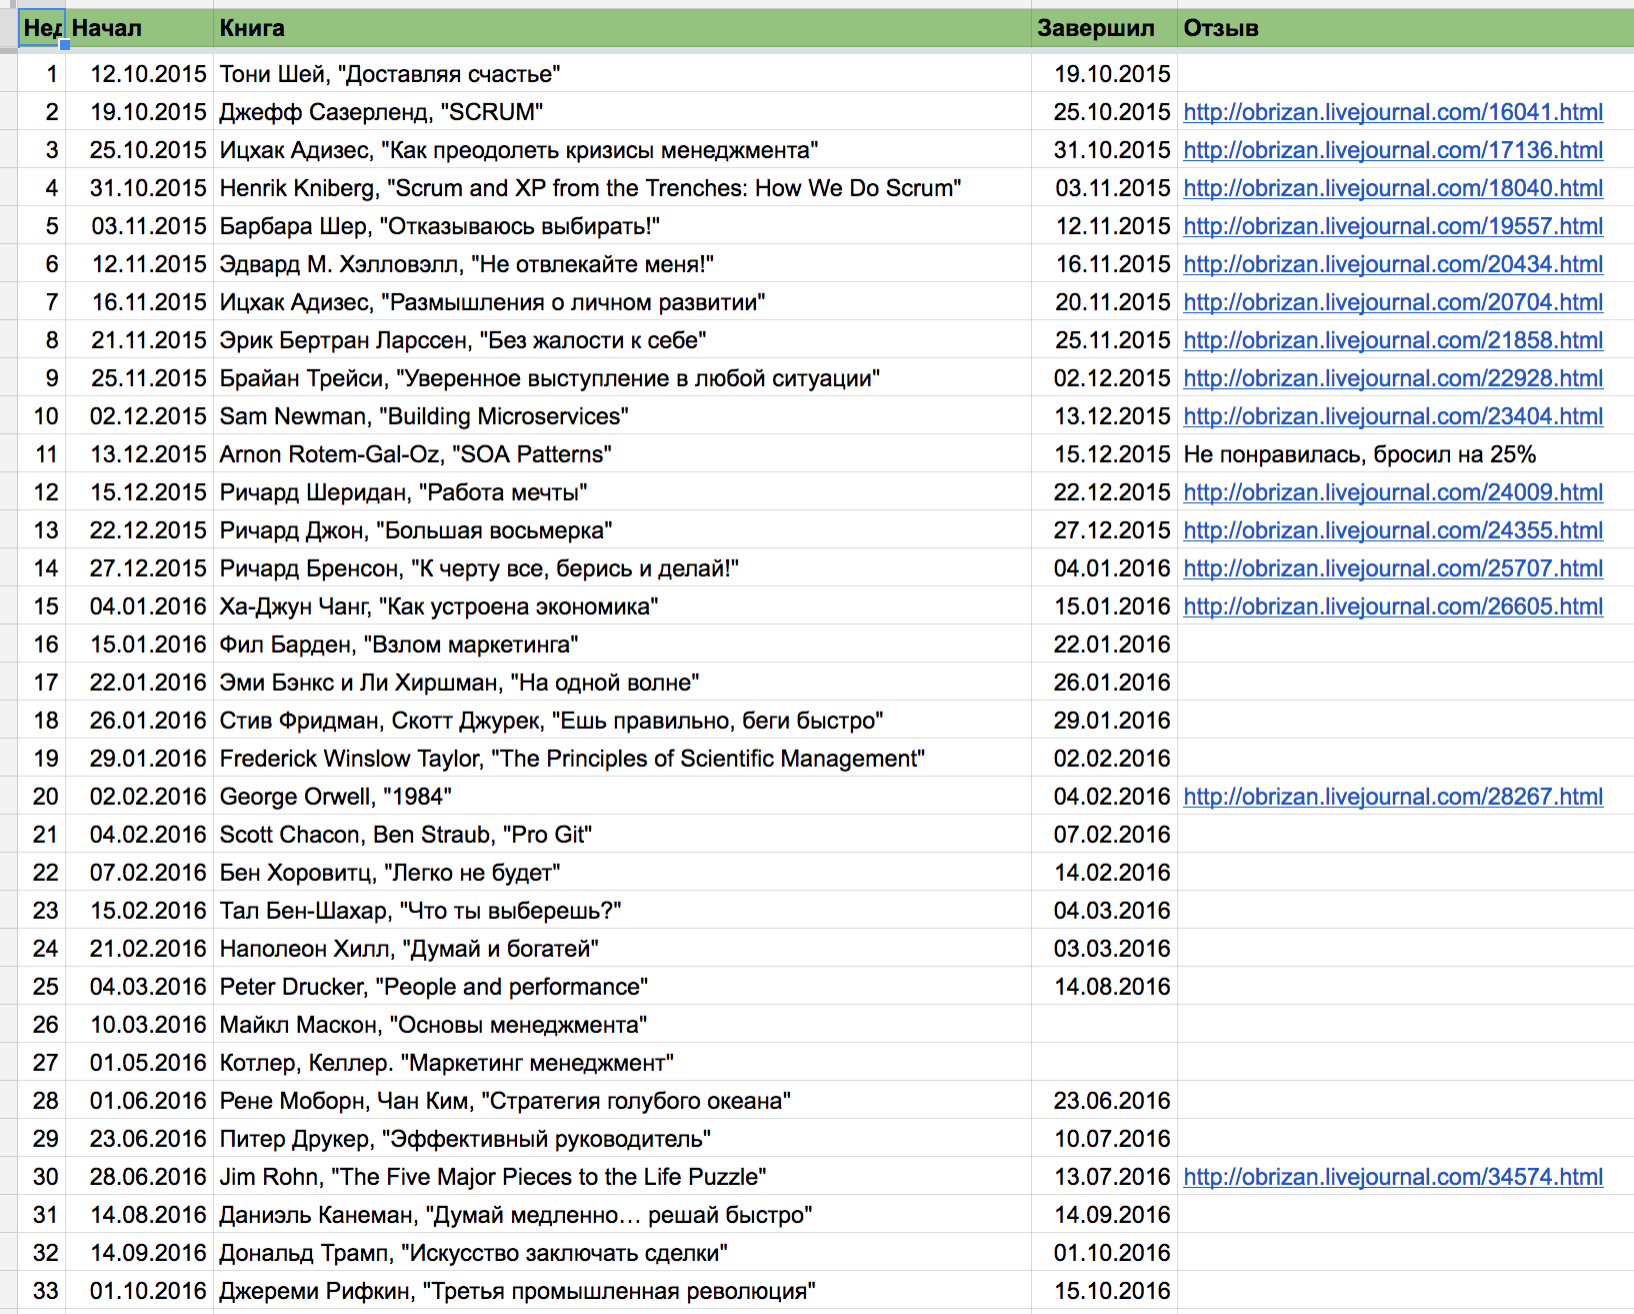Click the empty review cell for "Pro Git" row
Viewport: 1634px width, 1314px height.
pos(1405,835)
